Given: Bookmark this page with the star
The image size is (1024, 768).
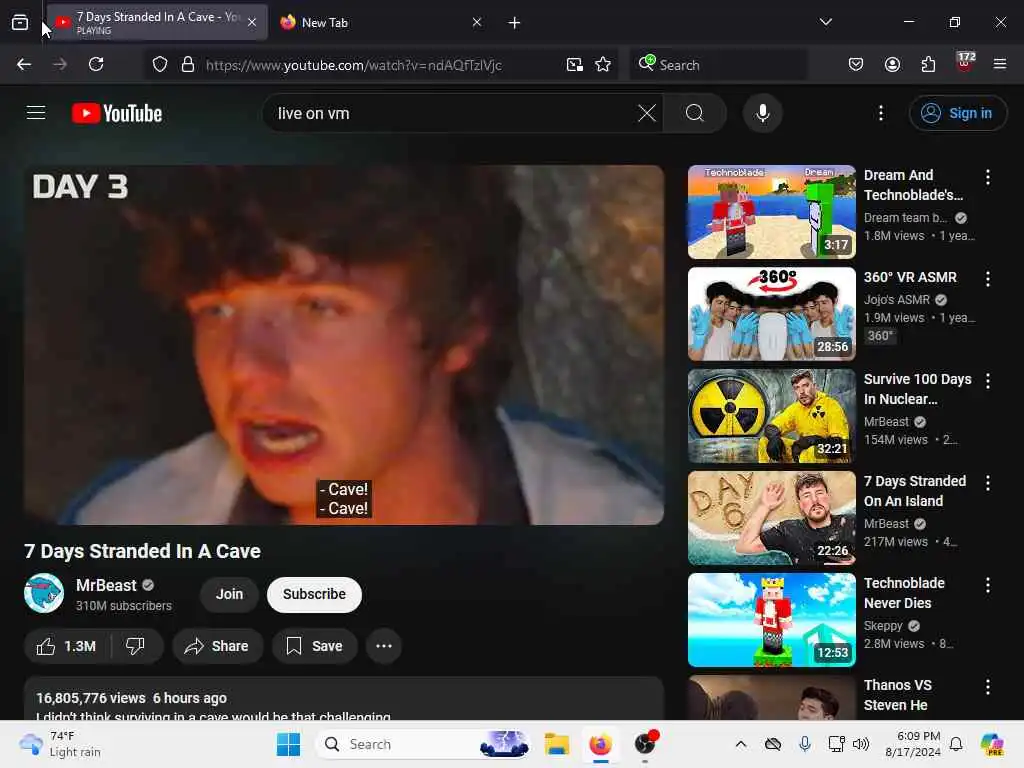Looking at the screenshot, I should [603, 64].
